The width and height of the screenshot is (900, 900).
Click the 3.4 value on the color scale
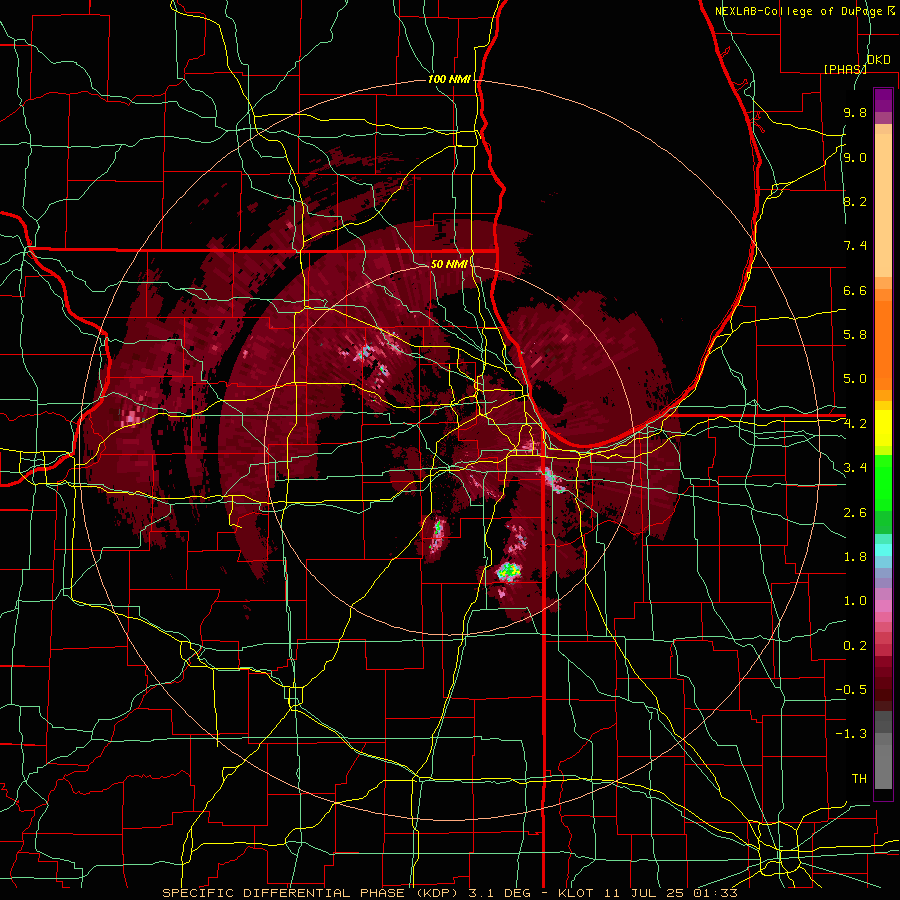[855, 468]
